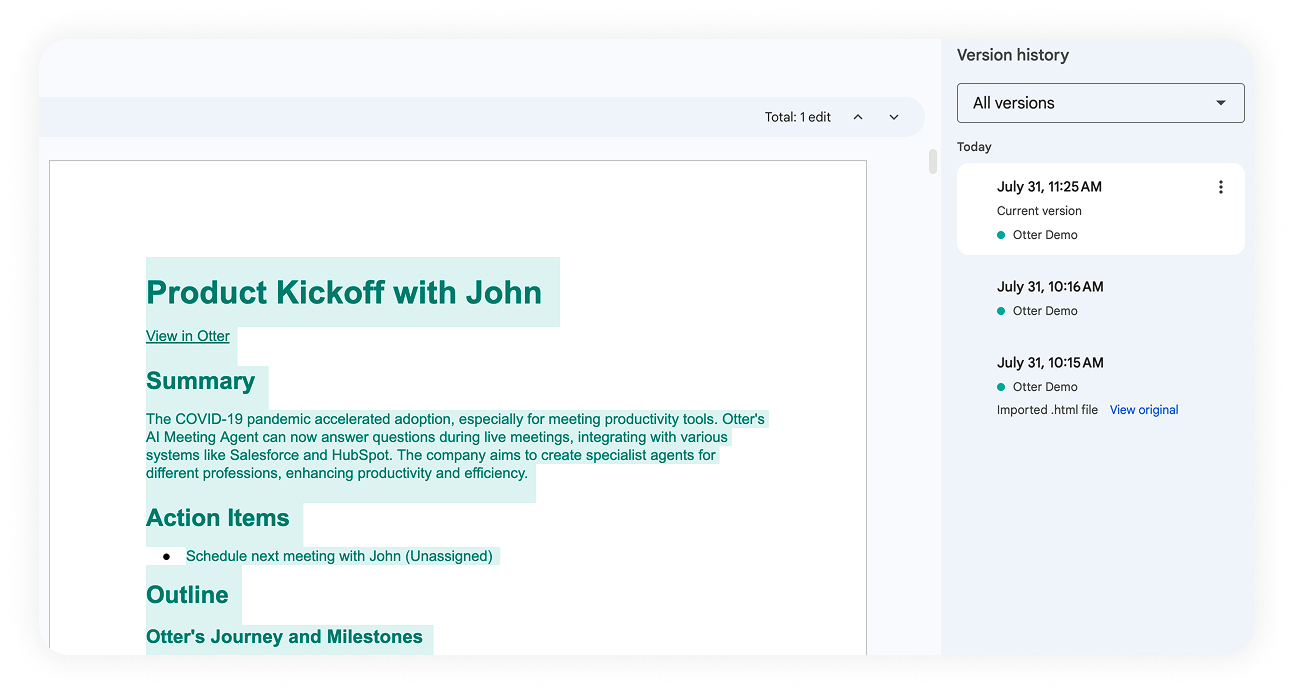Click the Today section label
This screenshot has height=694, width=1294.
974,147
